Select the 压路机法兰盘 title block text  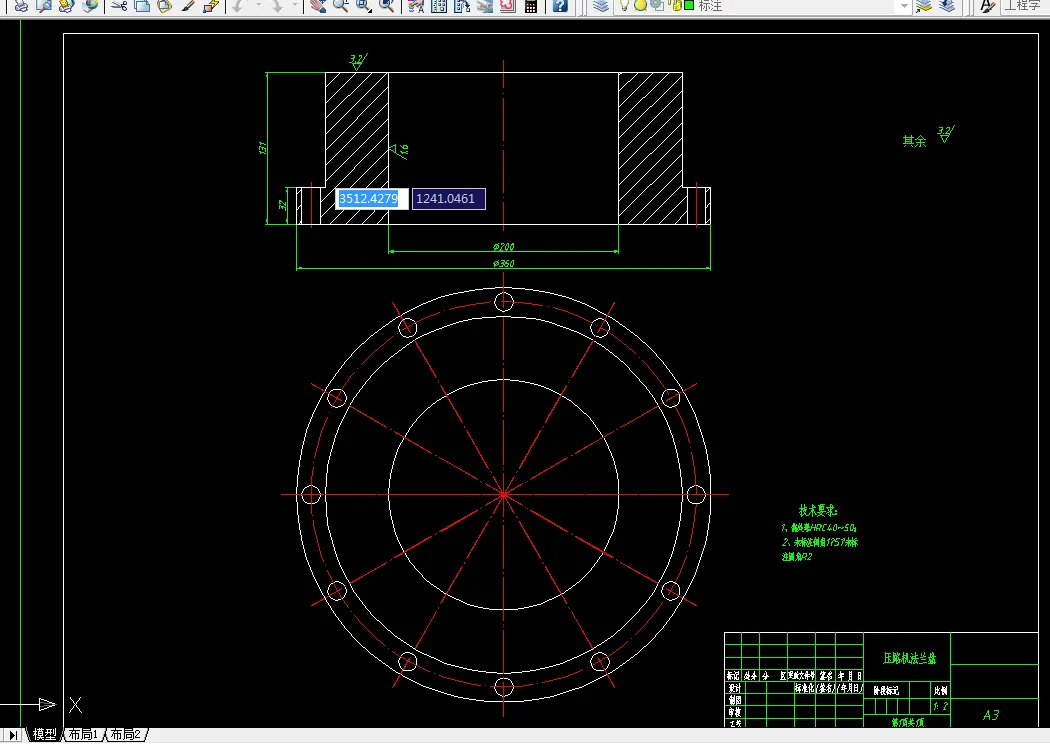[x=909, y=658]
